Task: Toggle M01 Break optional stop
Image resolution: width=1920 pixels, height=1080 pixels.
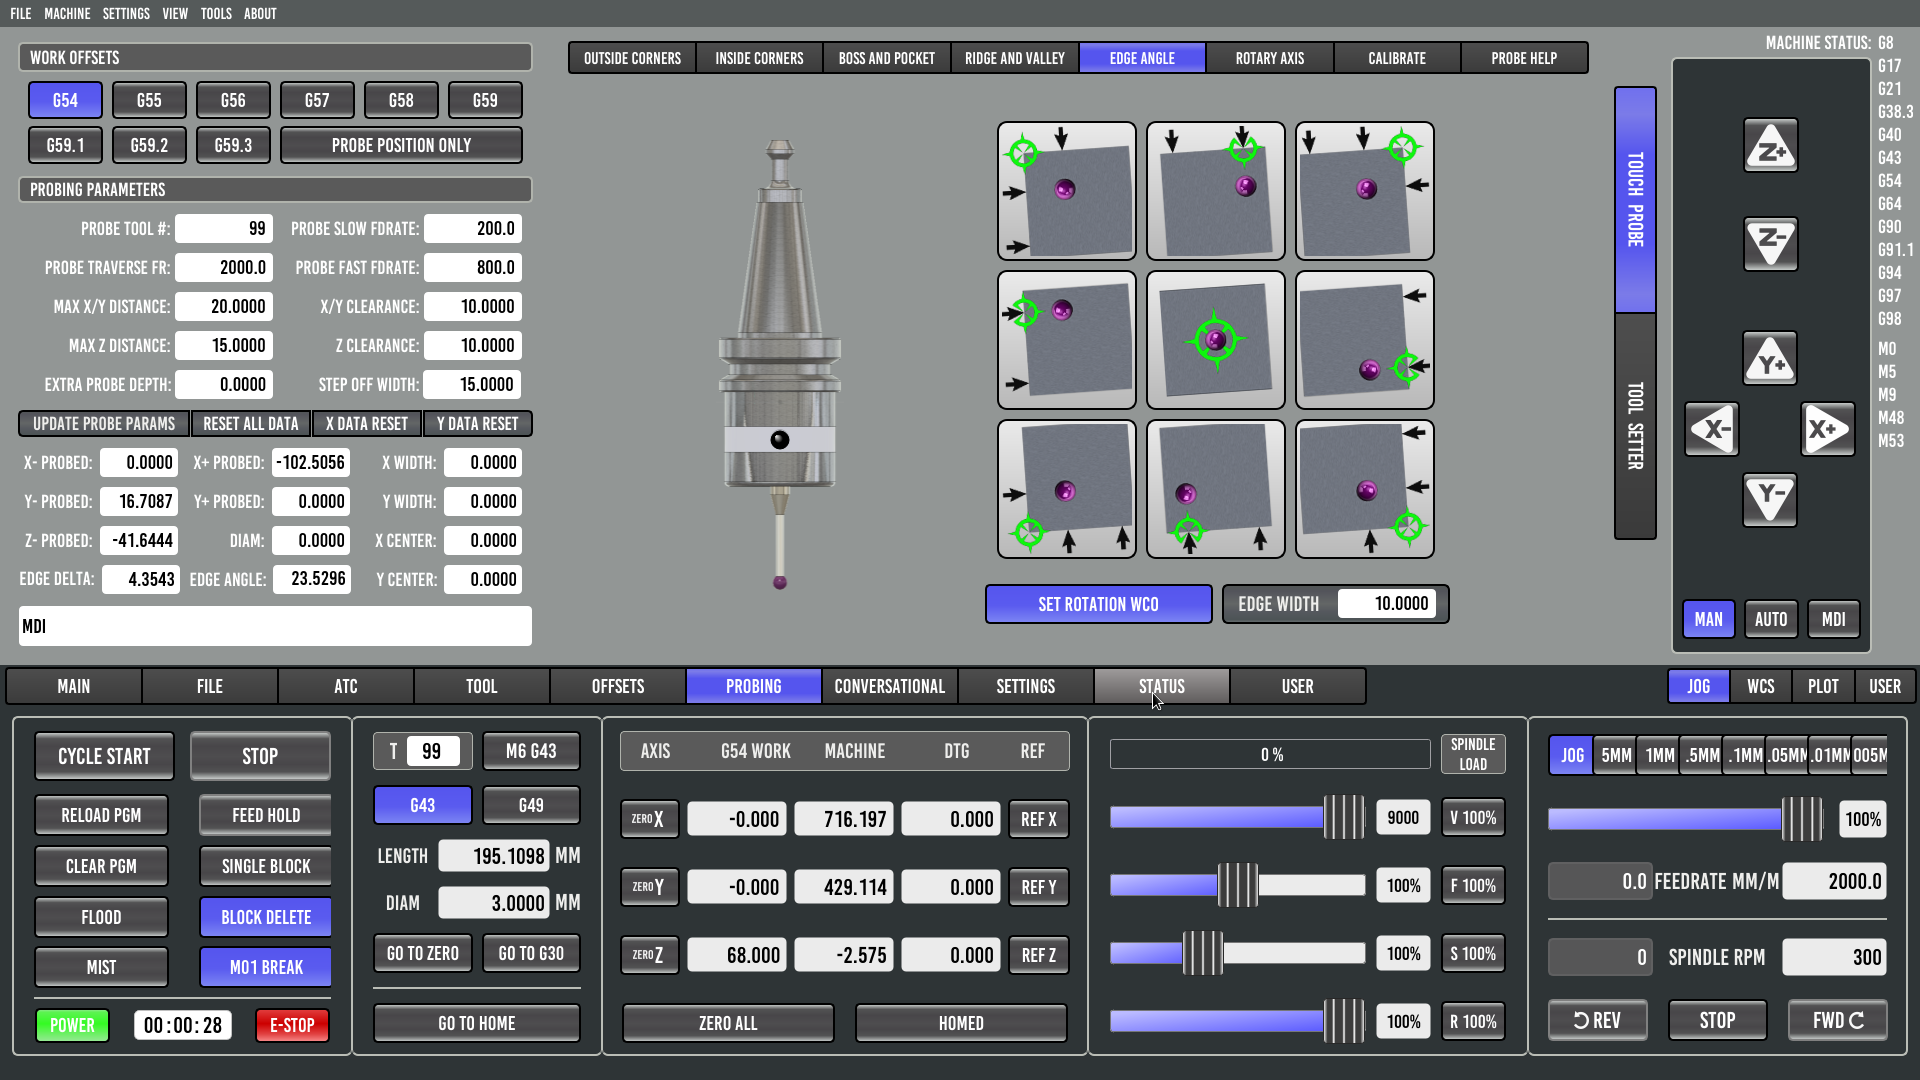Action: (x=266, y=967)
